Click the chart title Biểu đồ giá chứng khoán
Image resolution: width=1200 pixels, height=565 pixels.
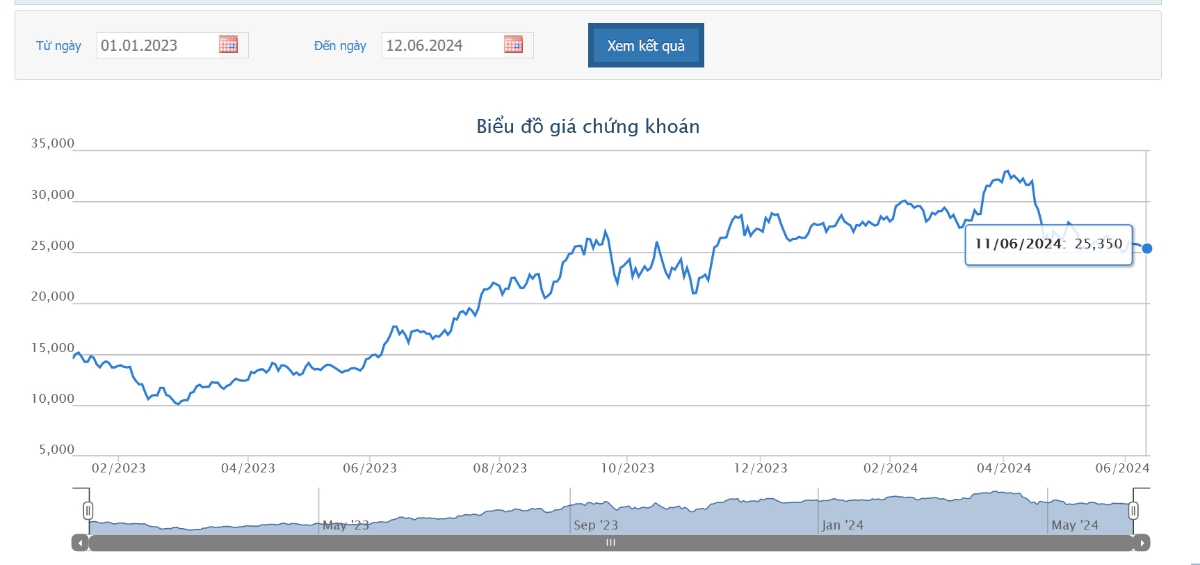[x=588, y=127]
